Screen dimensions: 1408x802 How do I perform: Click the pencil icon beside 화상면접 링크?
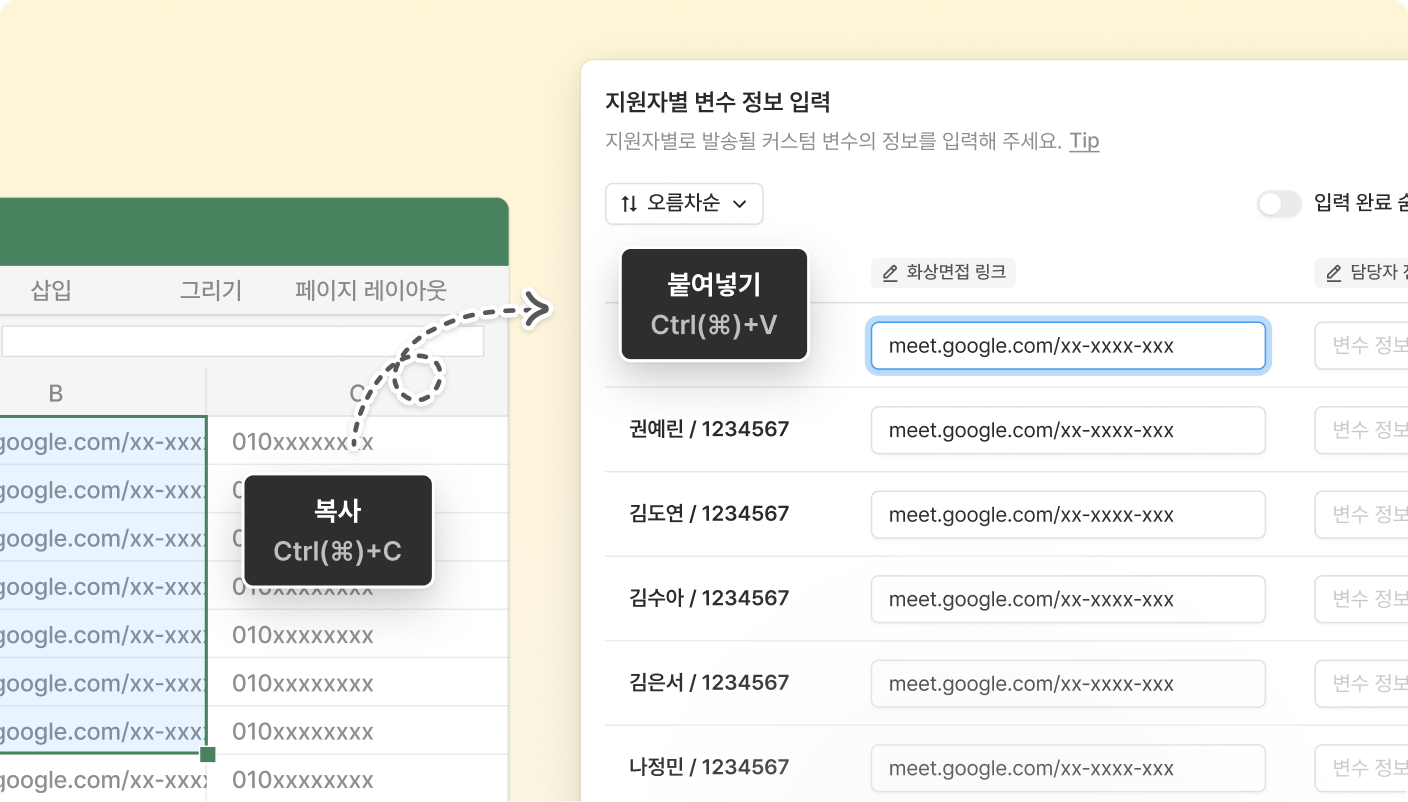(888, 272)
